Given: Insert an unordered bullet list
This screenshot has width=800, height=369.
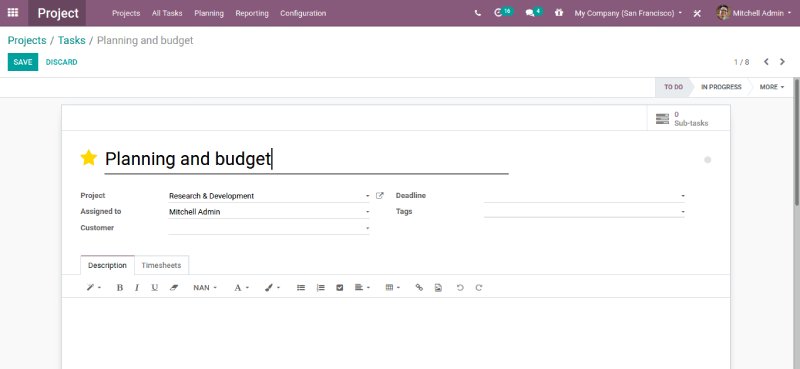Looking at the screenshot, I should click(x=301, y=287).
